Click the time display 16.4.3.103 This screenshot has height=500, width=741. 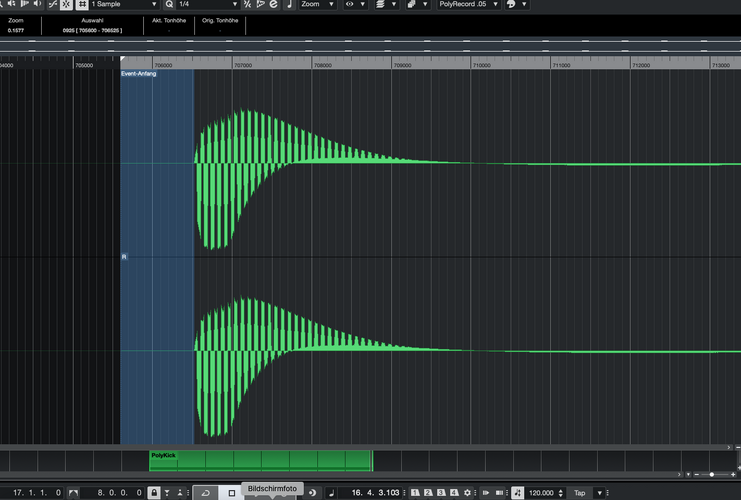click(x=375, y=492)
